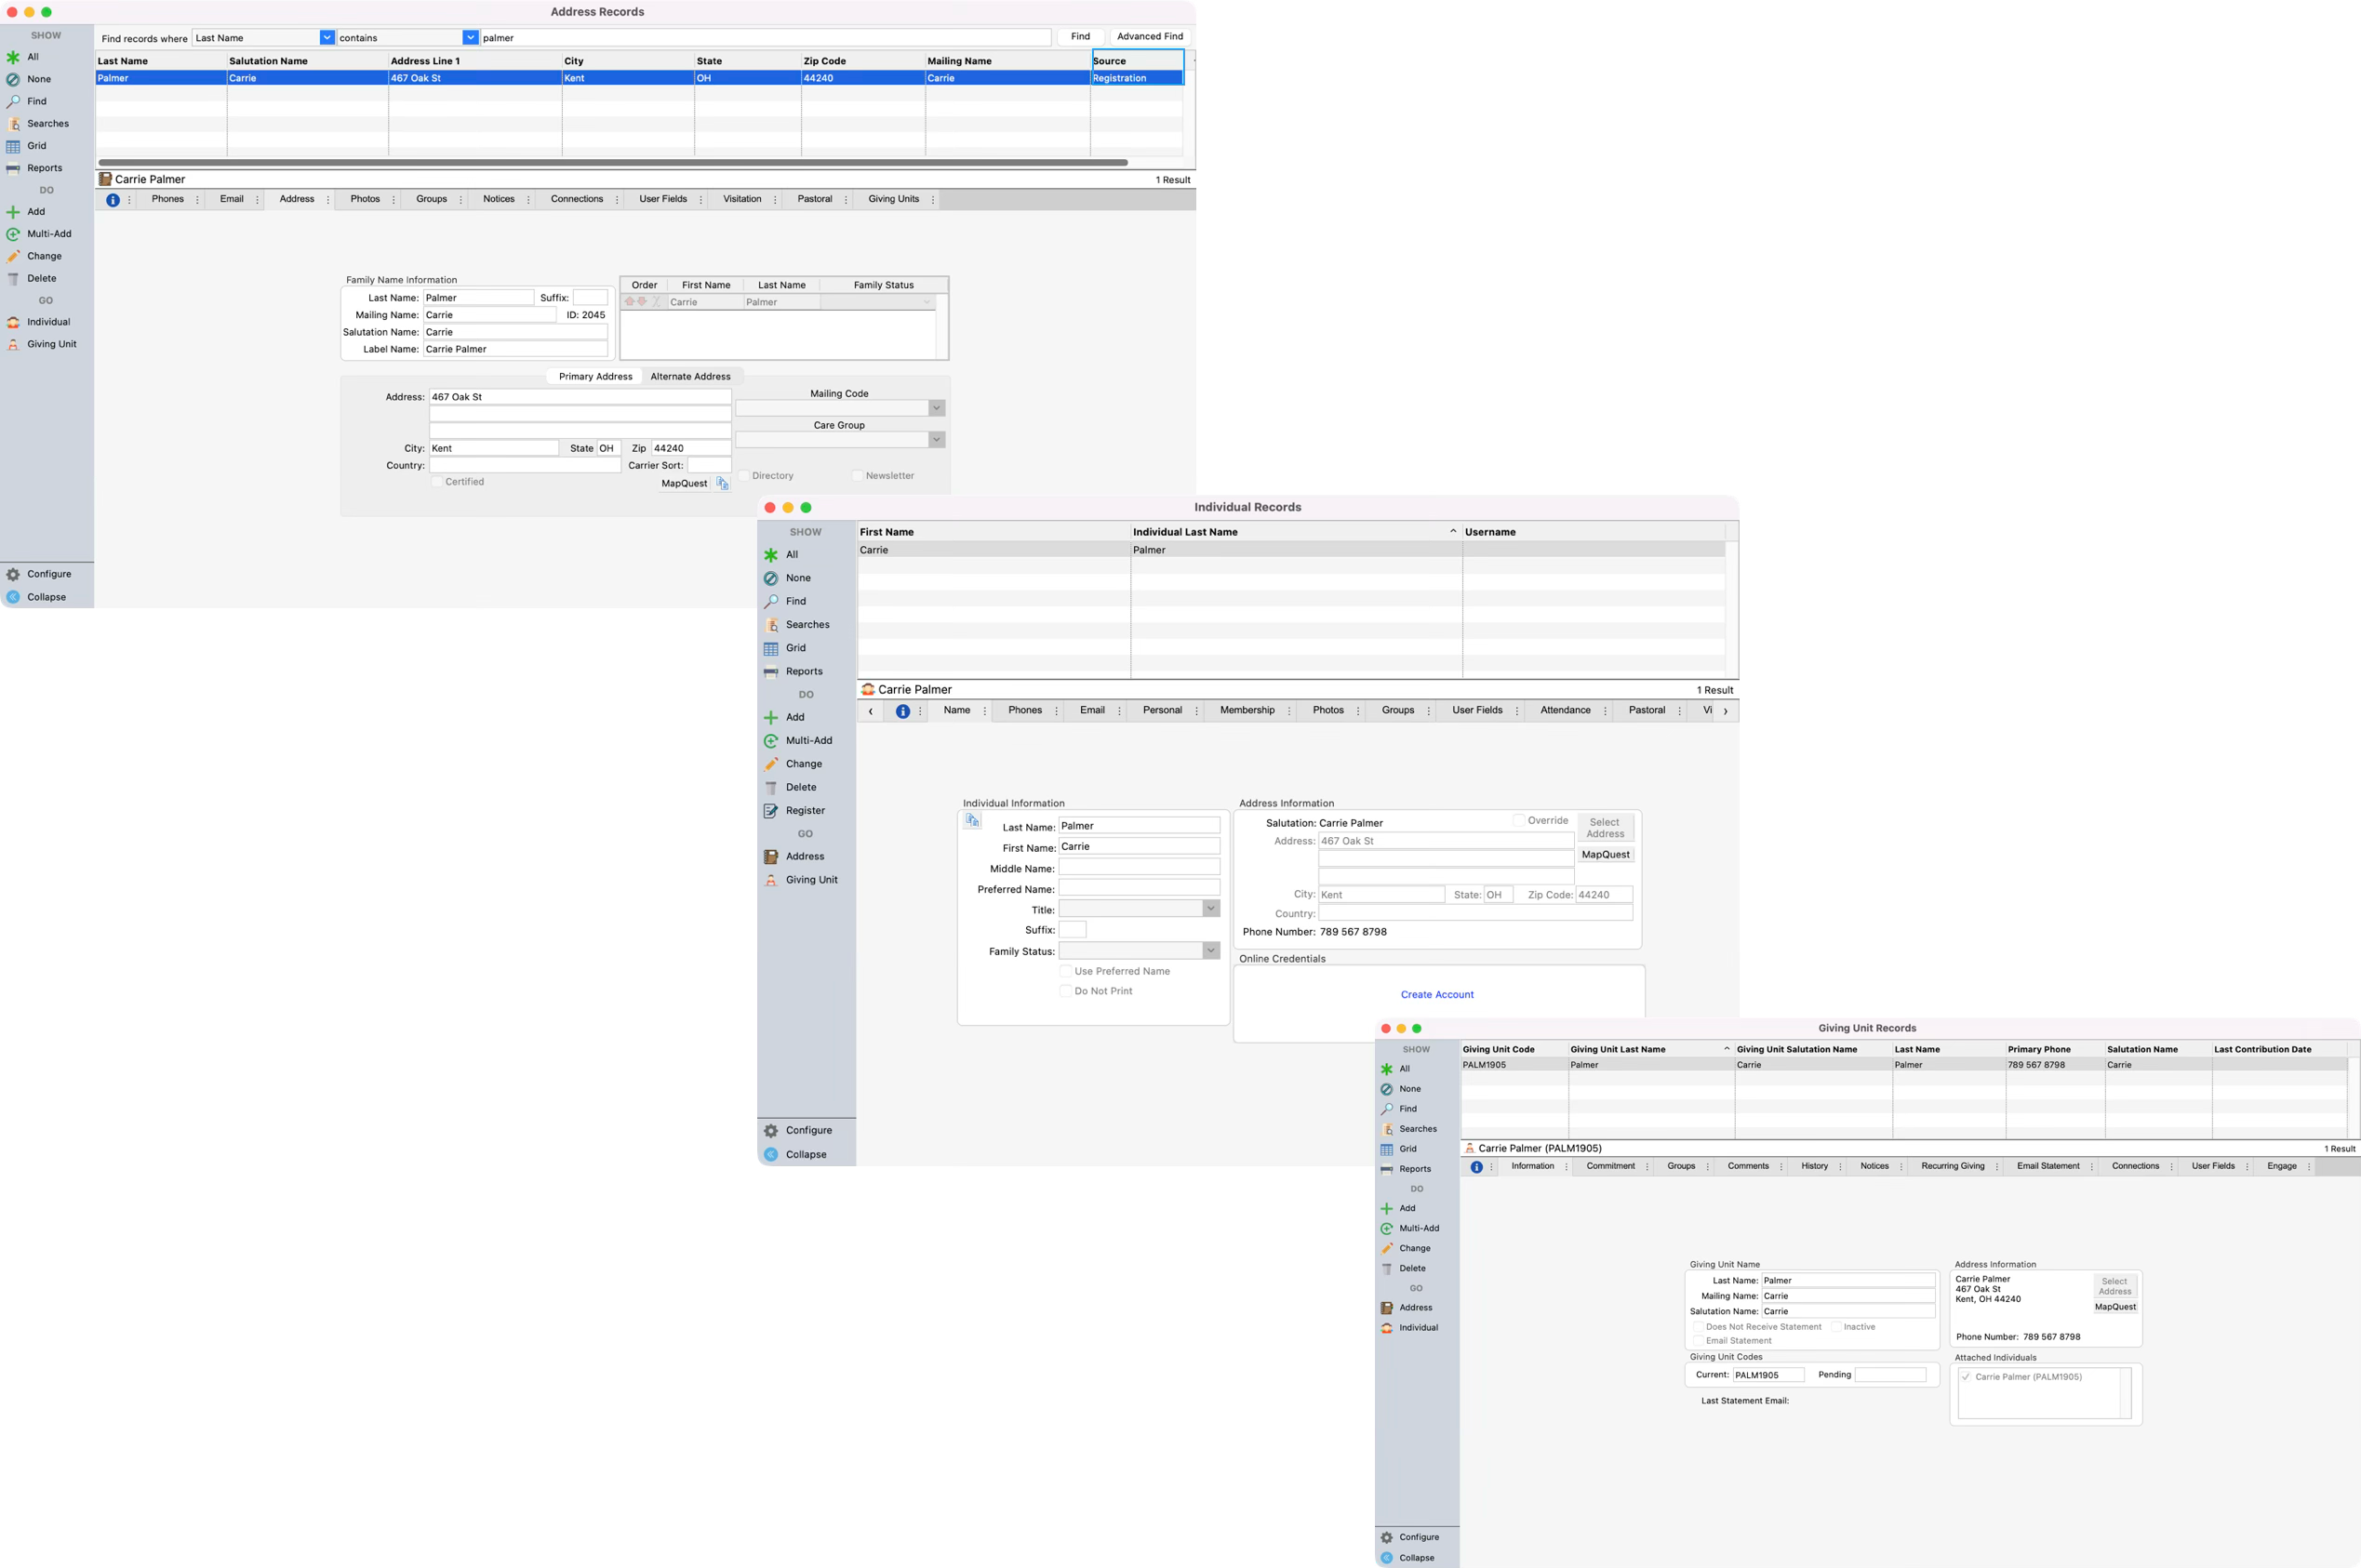Select the Alternate Address tab
Screen dimensions: 2361x1568
click(x=691, y=377)
